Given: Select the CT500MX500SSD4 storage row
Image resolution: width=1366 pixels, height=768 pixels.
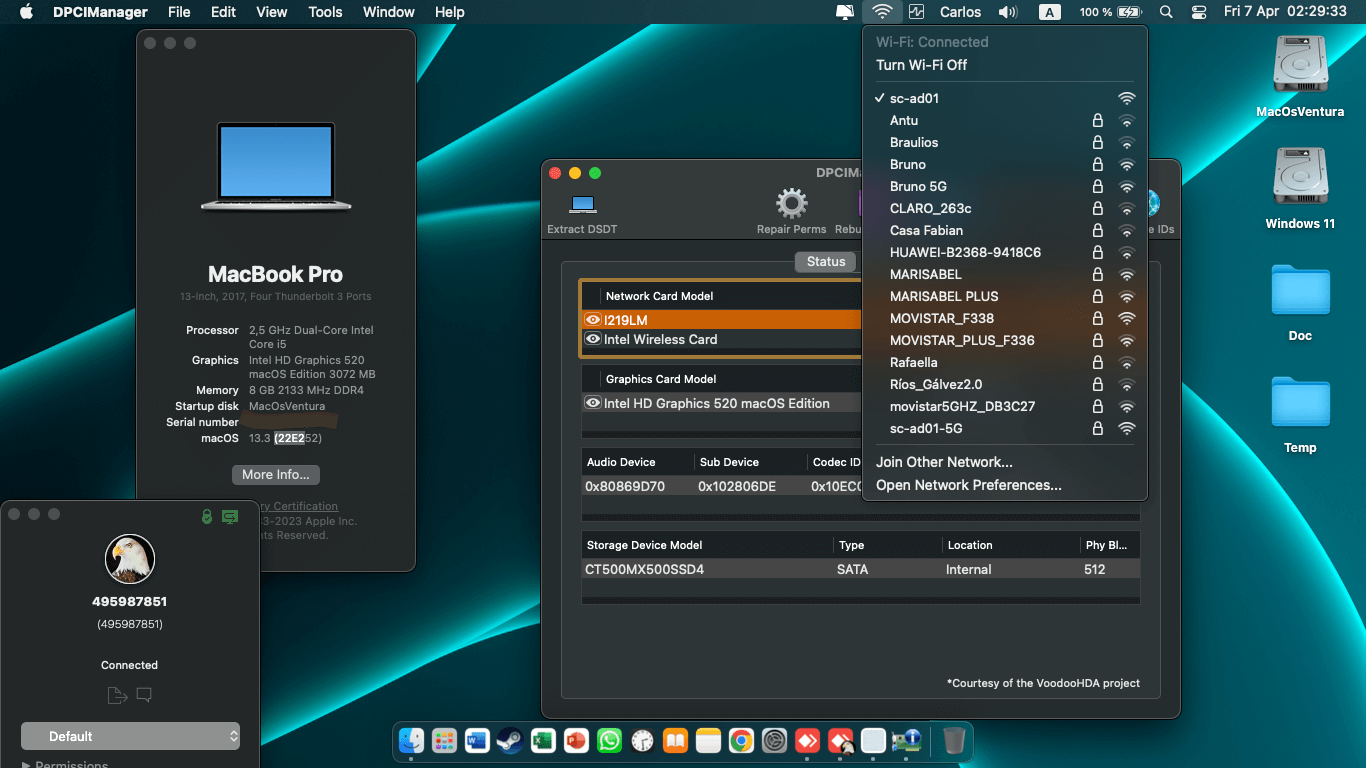Looking at the screenshot, I should [x=861, y=569].
